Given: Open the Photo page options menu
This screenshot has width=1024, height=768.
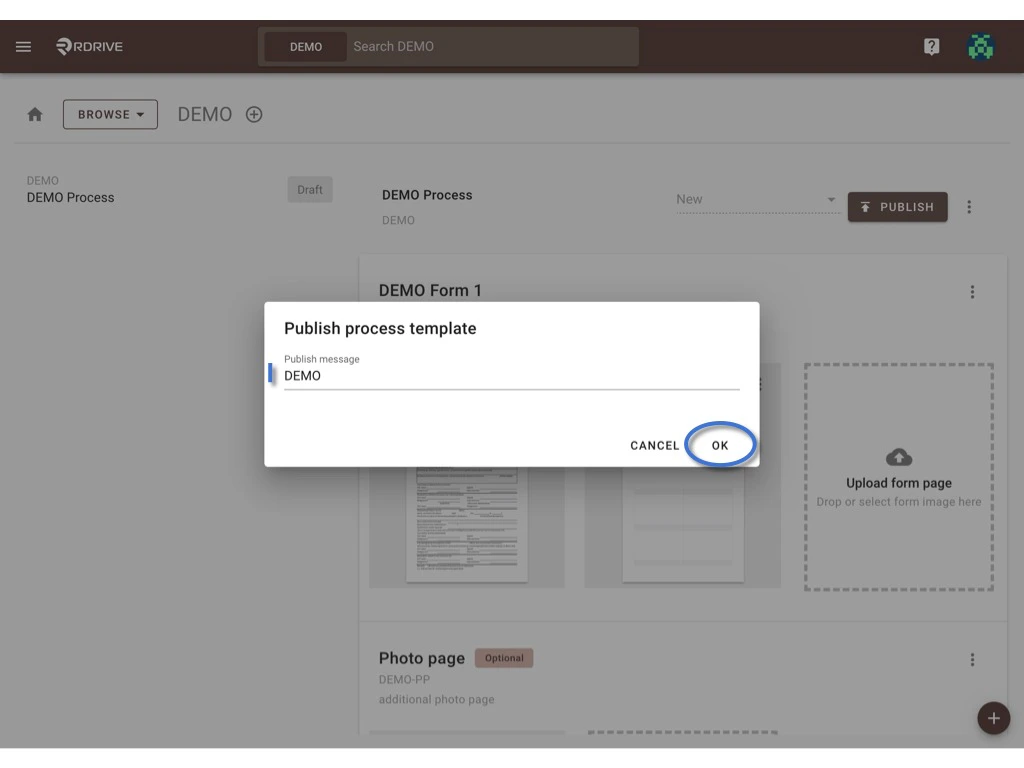Looking at the screenshot, I should [x=972, y=659].
